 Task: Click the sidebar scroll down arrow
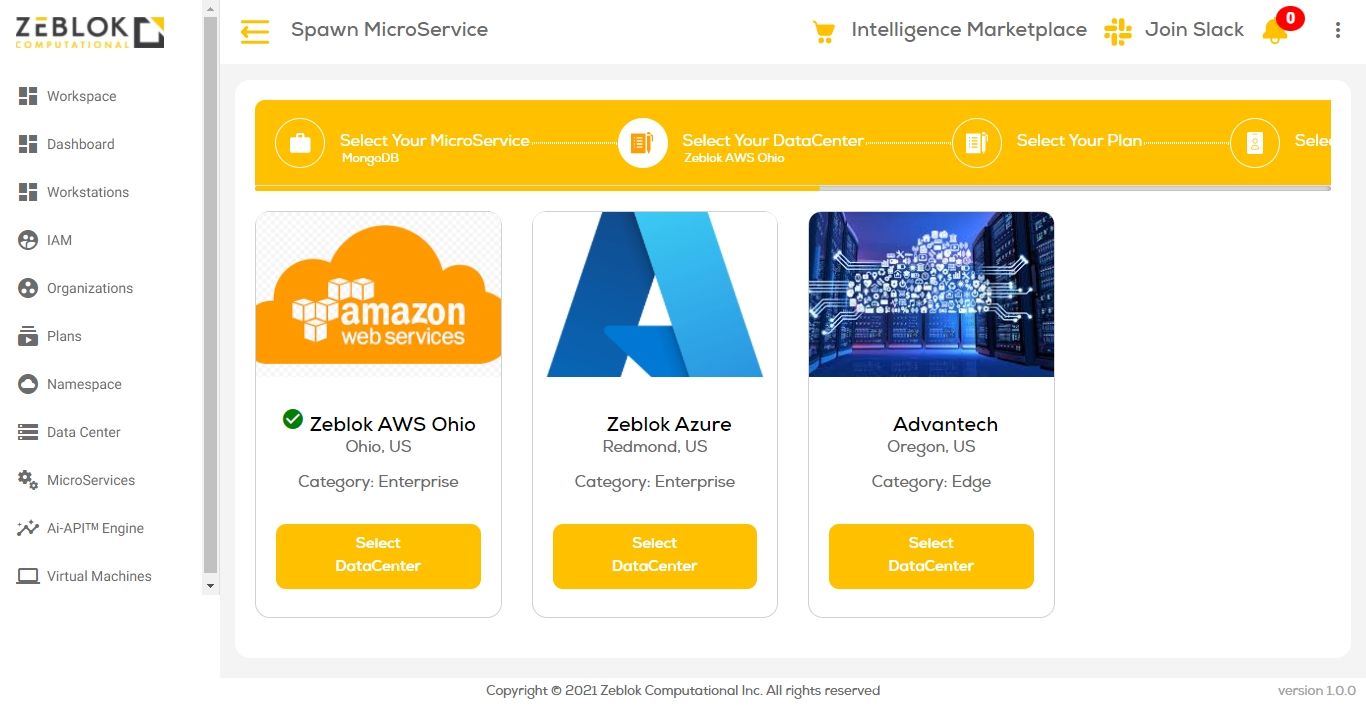tap(210, 585)
